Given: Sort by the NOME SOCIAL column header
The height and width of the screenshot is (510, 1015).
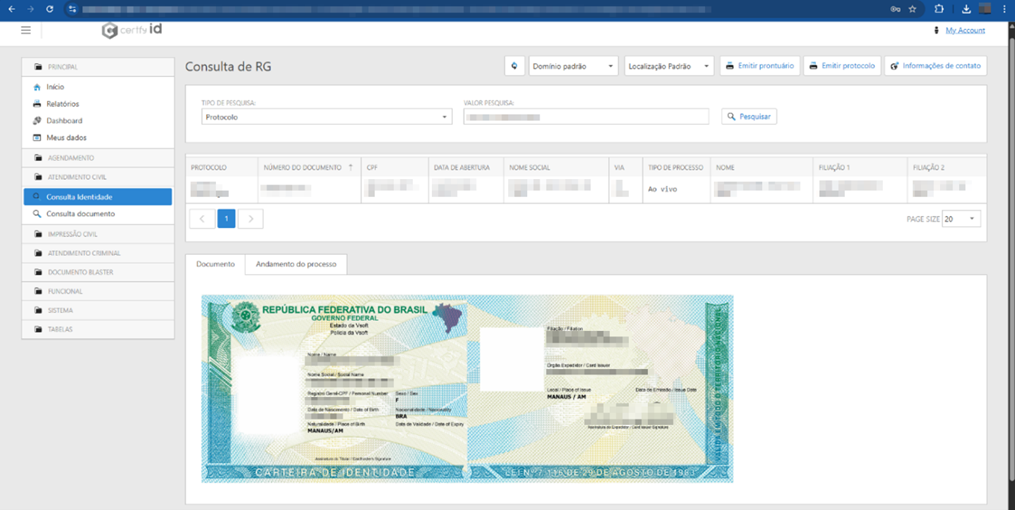Looking at the screenshot, I should 556,168.
